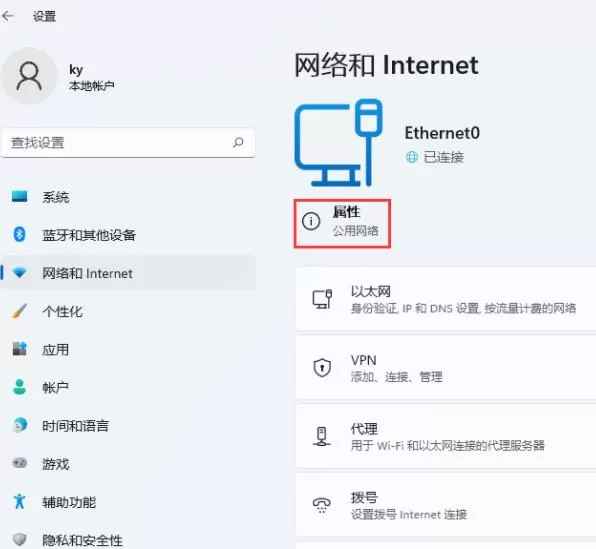This screenshot has width=596, height=549.
Task: Click the 个性化 paintbrush icon
Action: (x=19, y=311)
